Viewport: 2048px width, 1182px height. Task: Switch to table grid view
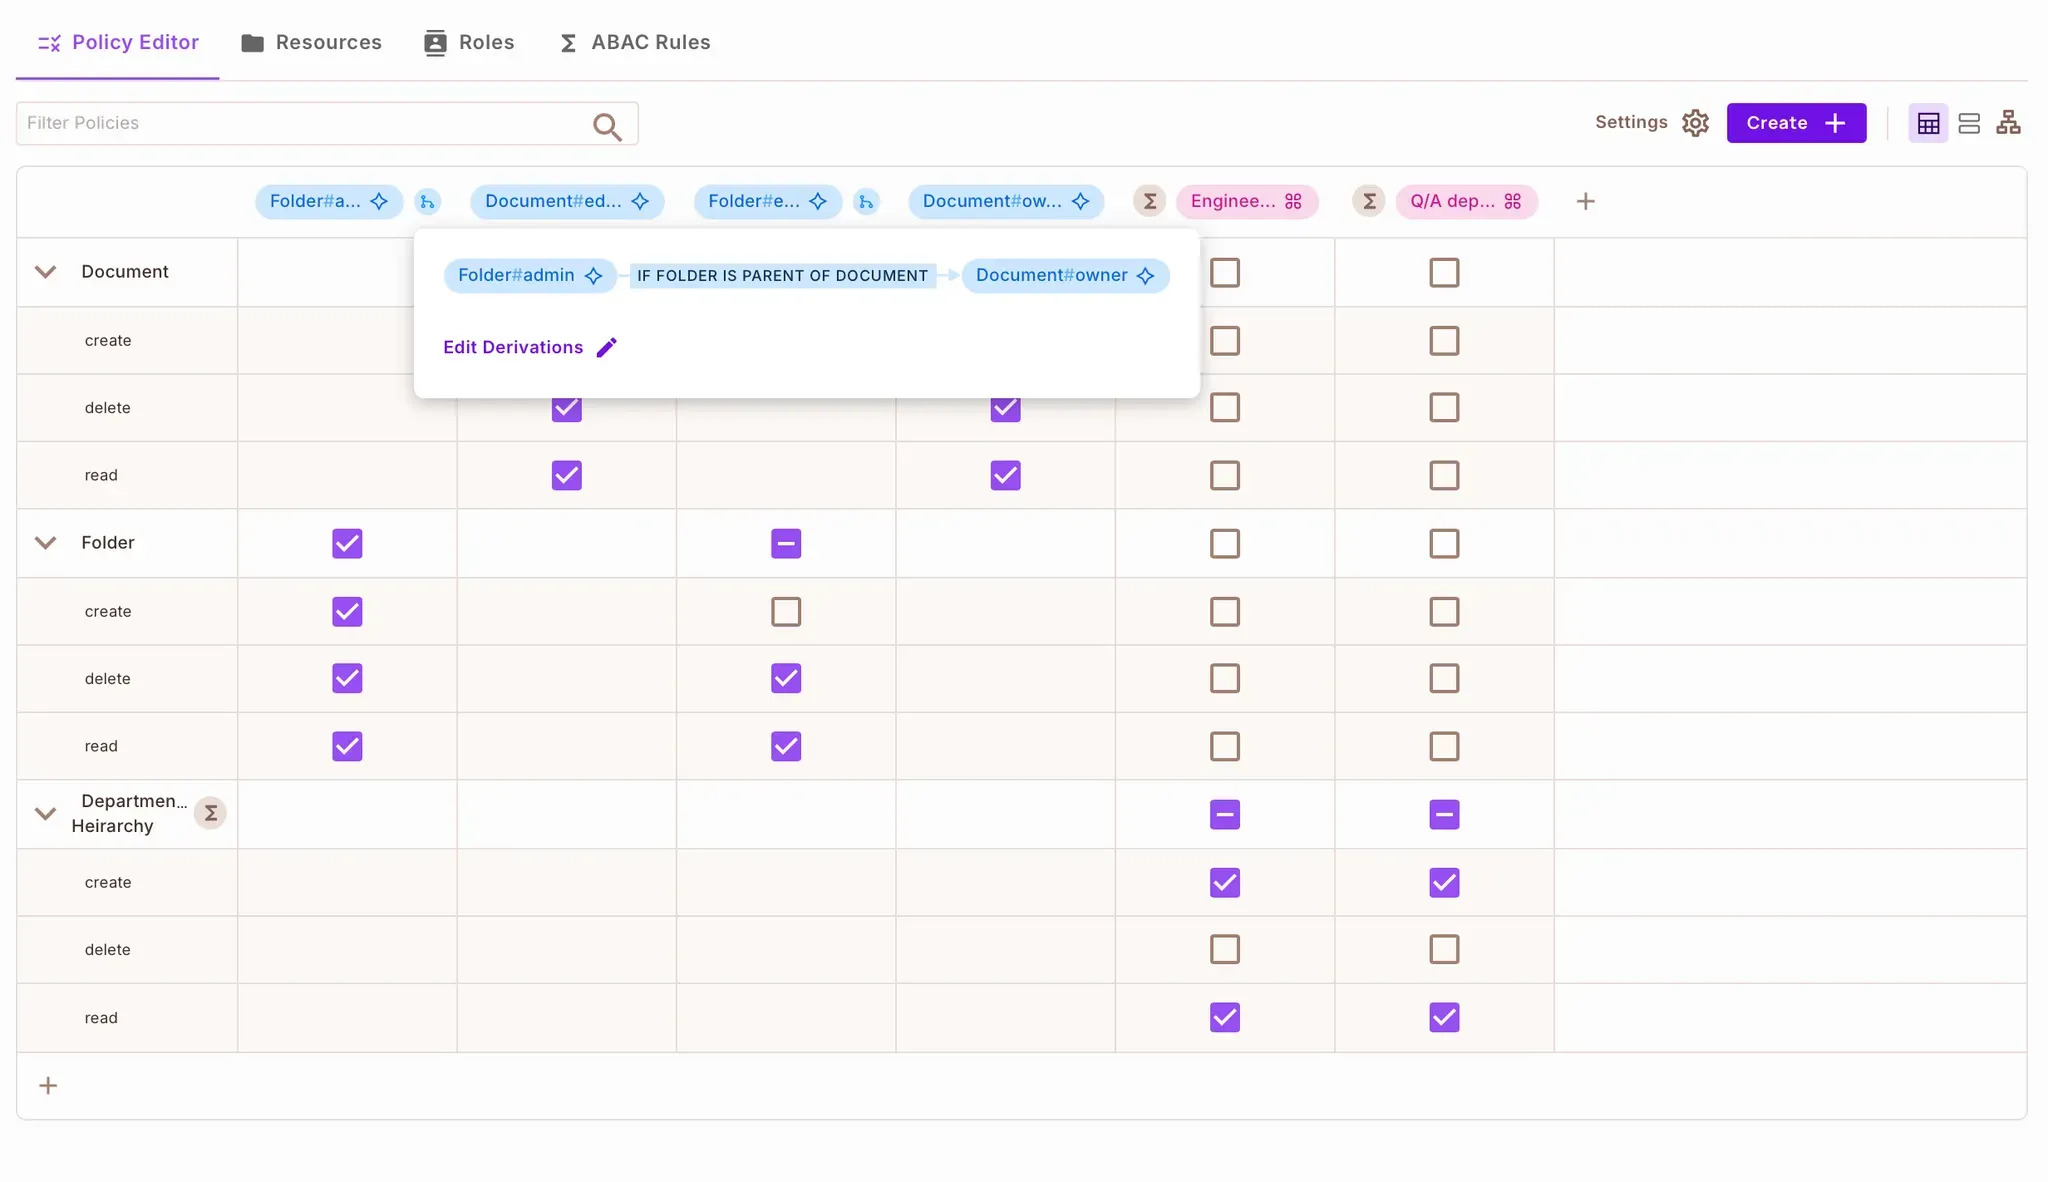(1928, 123)
